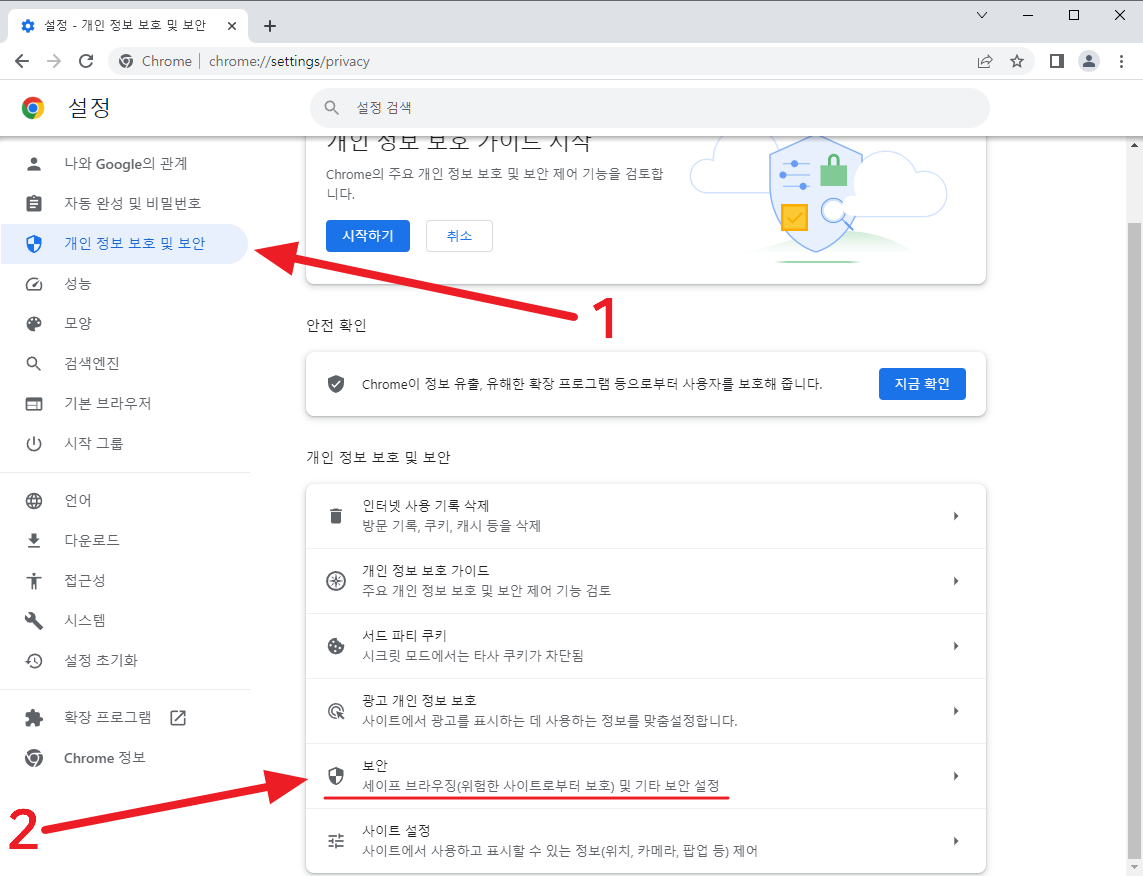Click the 설정 검색 input field
Viewport: 1143px width, 876px height.
(x=649, y=108)
